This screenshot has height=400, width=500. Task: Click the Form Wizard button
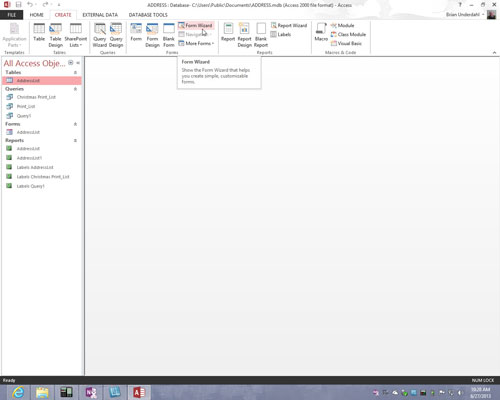[x=196, y=25]
